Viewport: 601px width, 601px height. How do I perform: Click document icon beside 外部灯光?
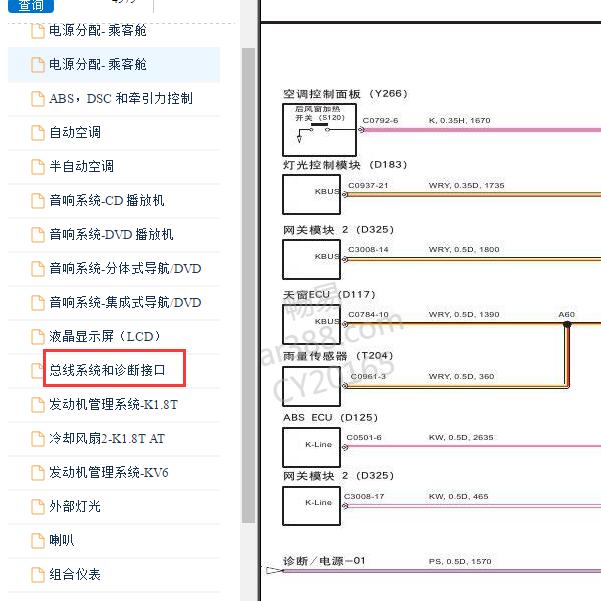(x=38, y=506)
